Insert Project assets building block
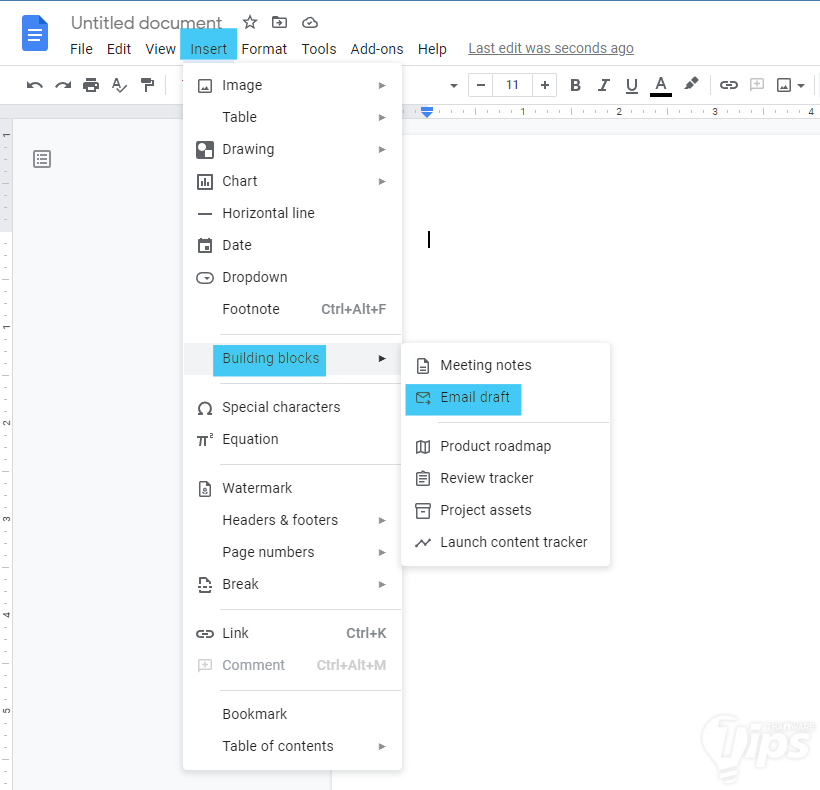The width and height of the screenshot is (820, 790). tap(505, 510)
